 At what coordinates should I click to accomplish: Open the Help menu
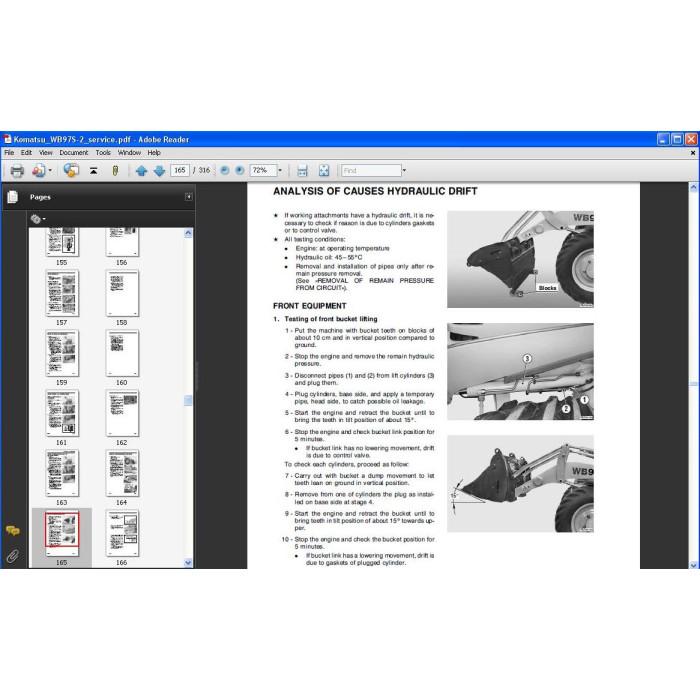tap(154, 153)
